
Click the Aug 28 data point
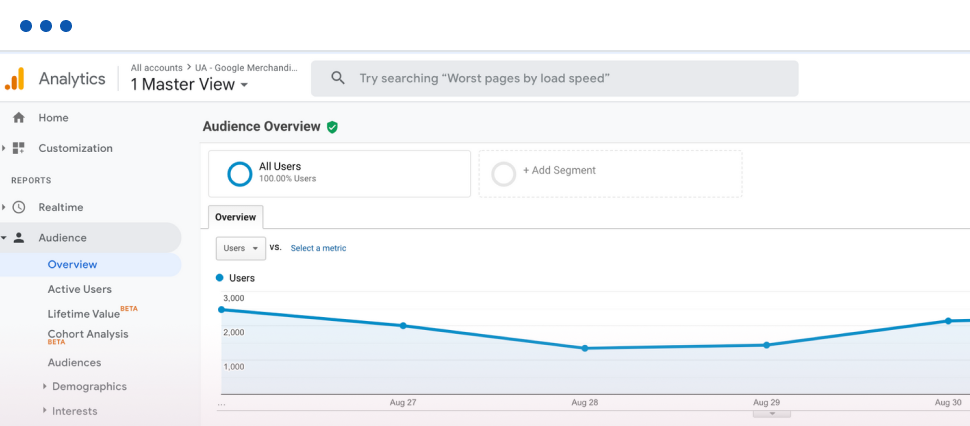(x=585, y=348)
